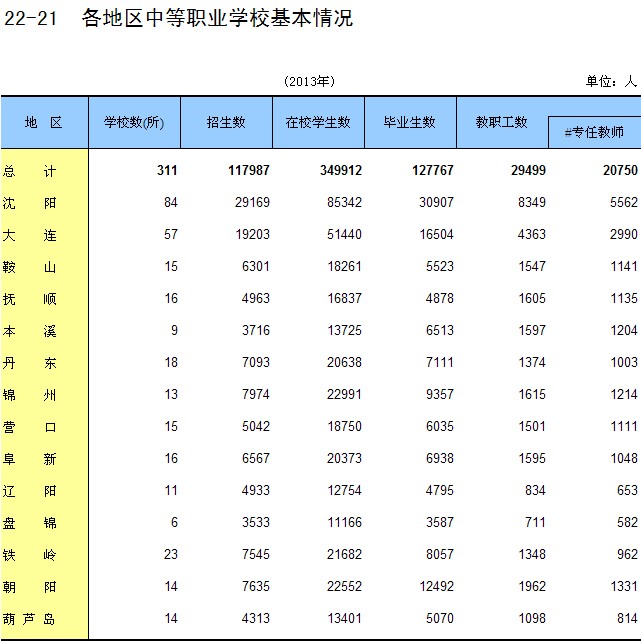Select Dandong graduates cell 7111
The image size is (641, 641).
point(440,362)
